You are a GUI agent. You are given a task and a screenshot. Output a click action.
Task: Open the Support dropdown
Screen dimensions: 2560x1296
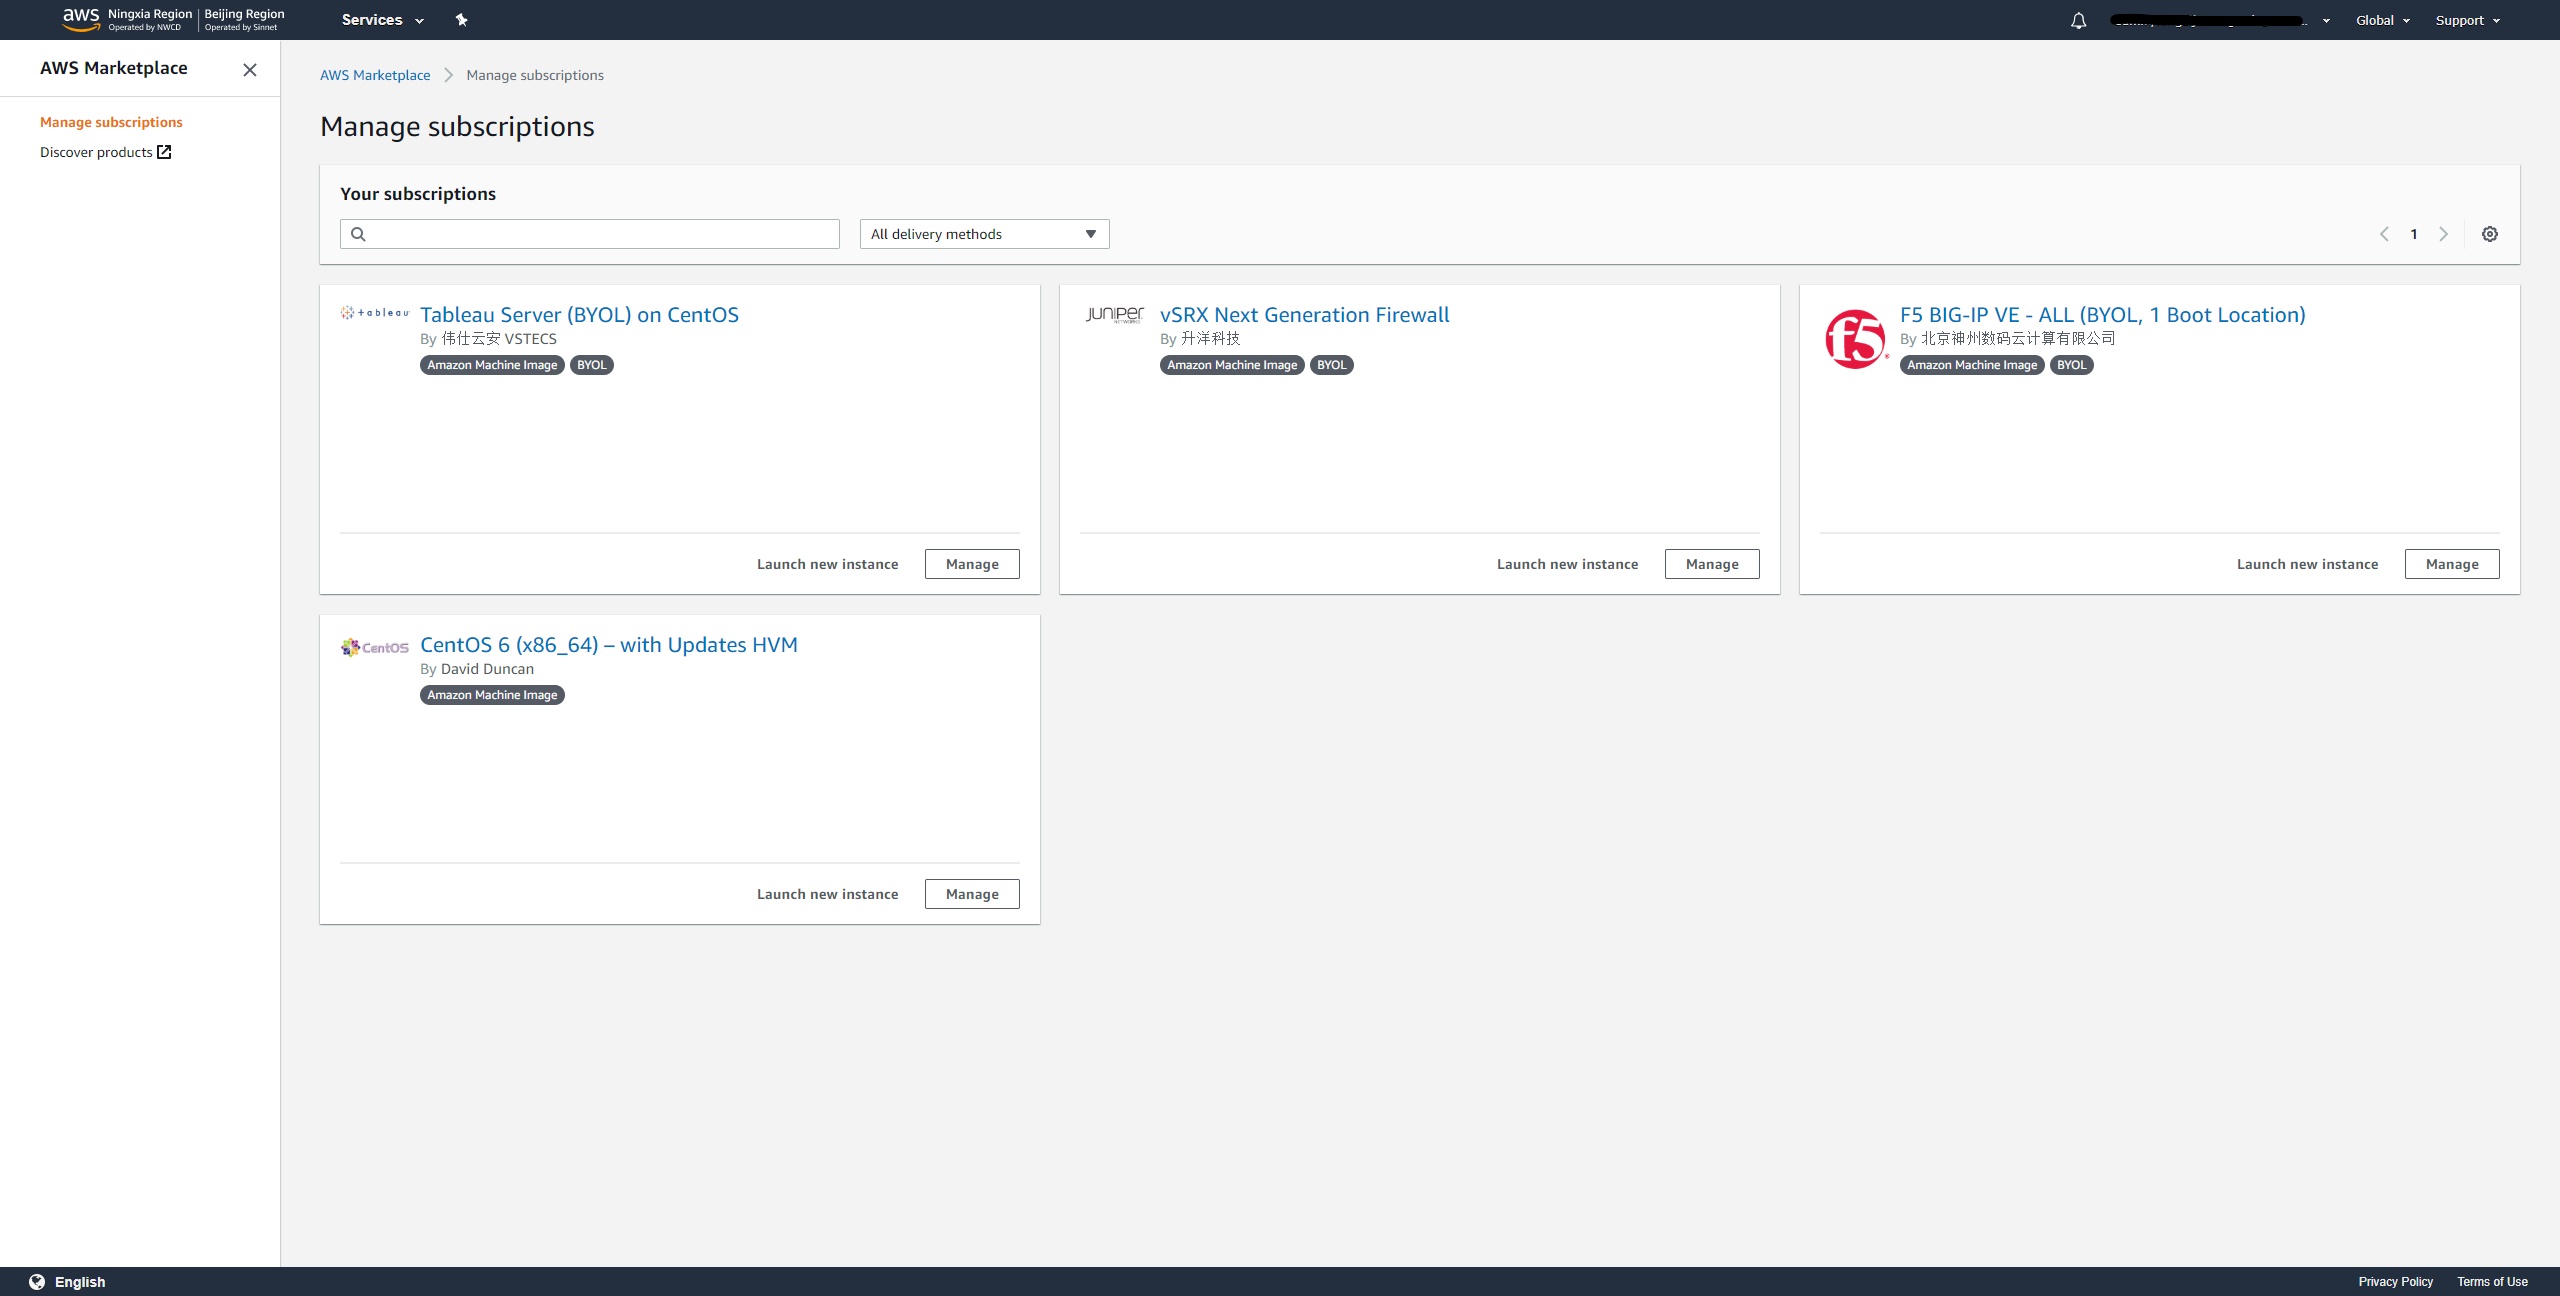(x=2467, y=20)
